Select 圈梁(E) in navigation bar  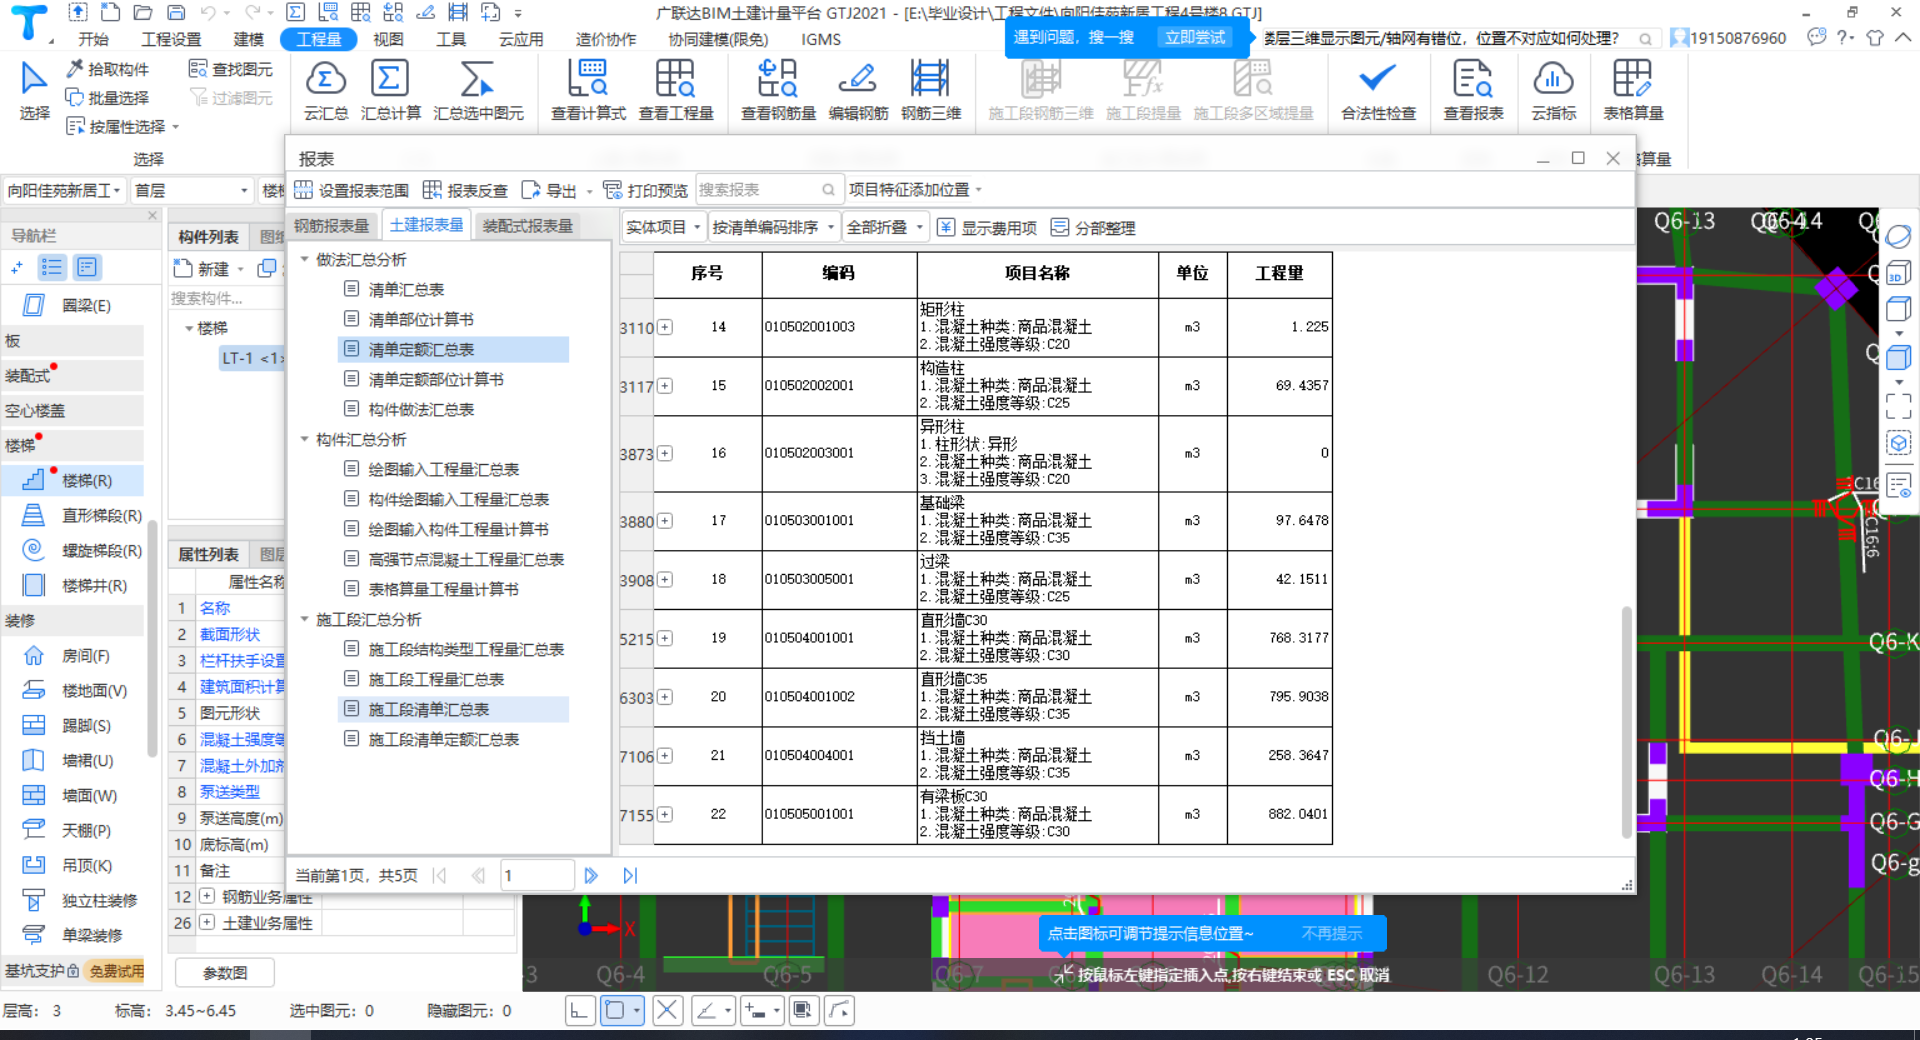click(73, 306)
